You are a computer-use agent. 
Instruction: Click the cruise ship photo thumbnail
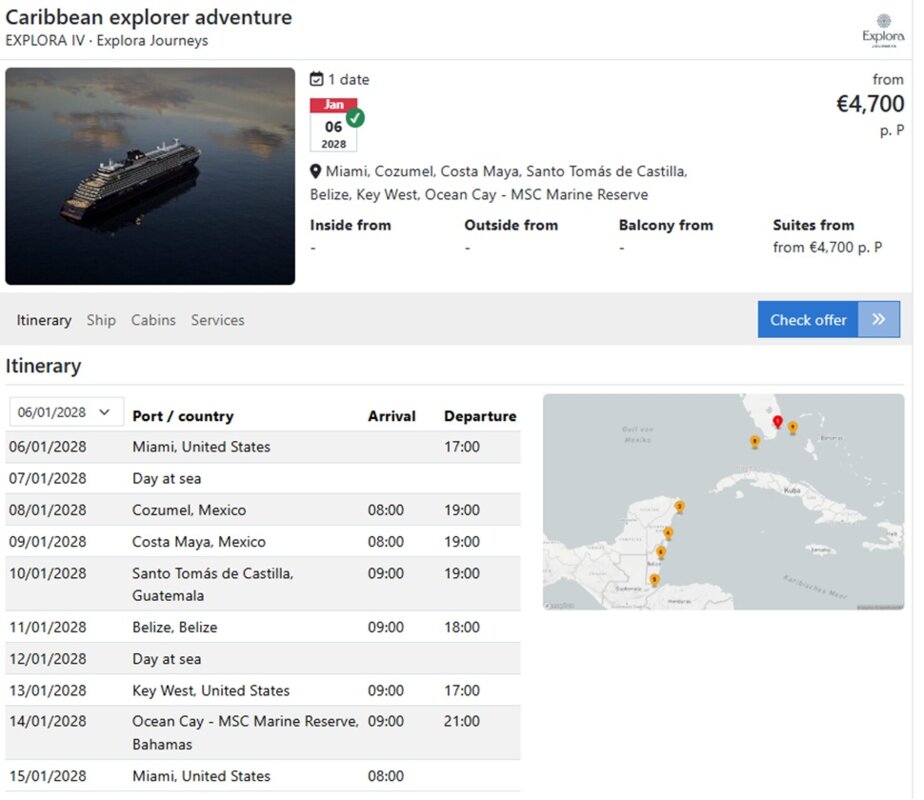150,176
